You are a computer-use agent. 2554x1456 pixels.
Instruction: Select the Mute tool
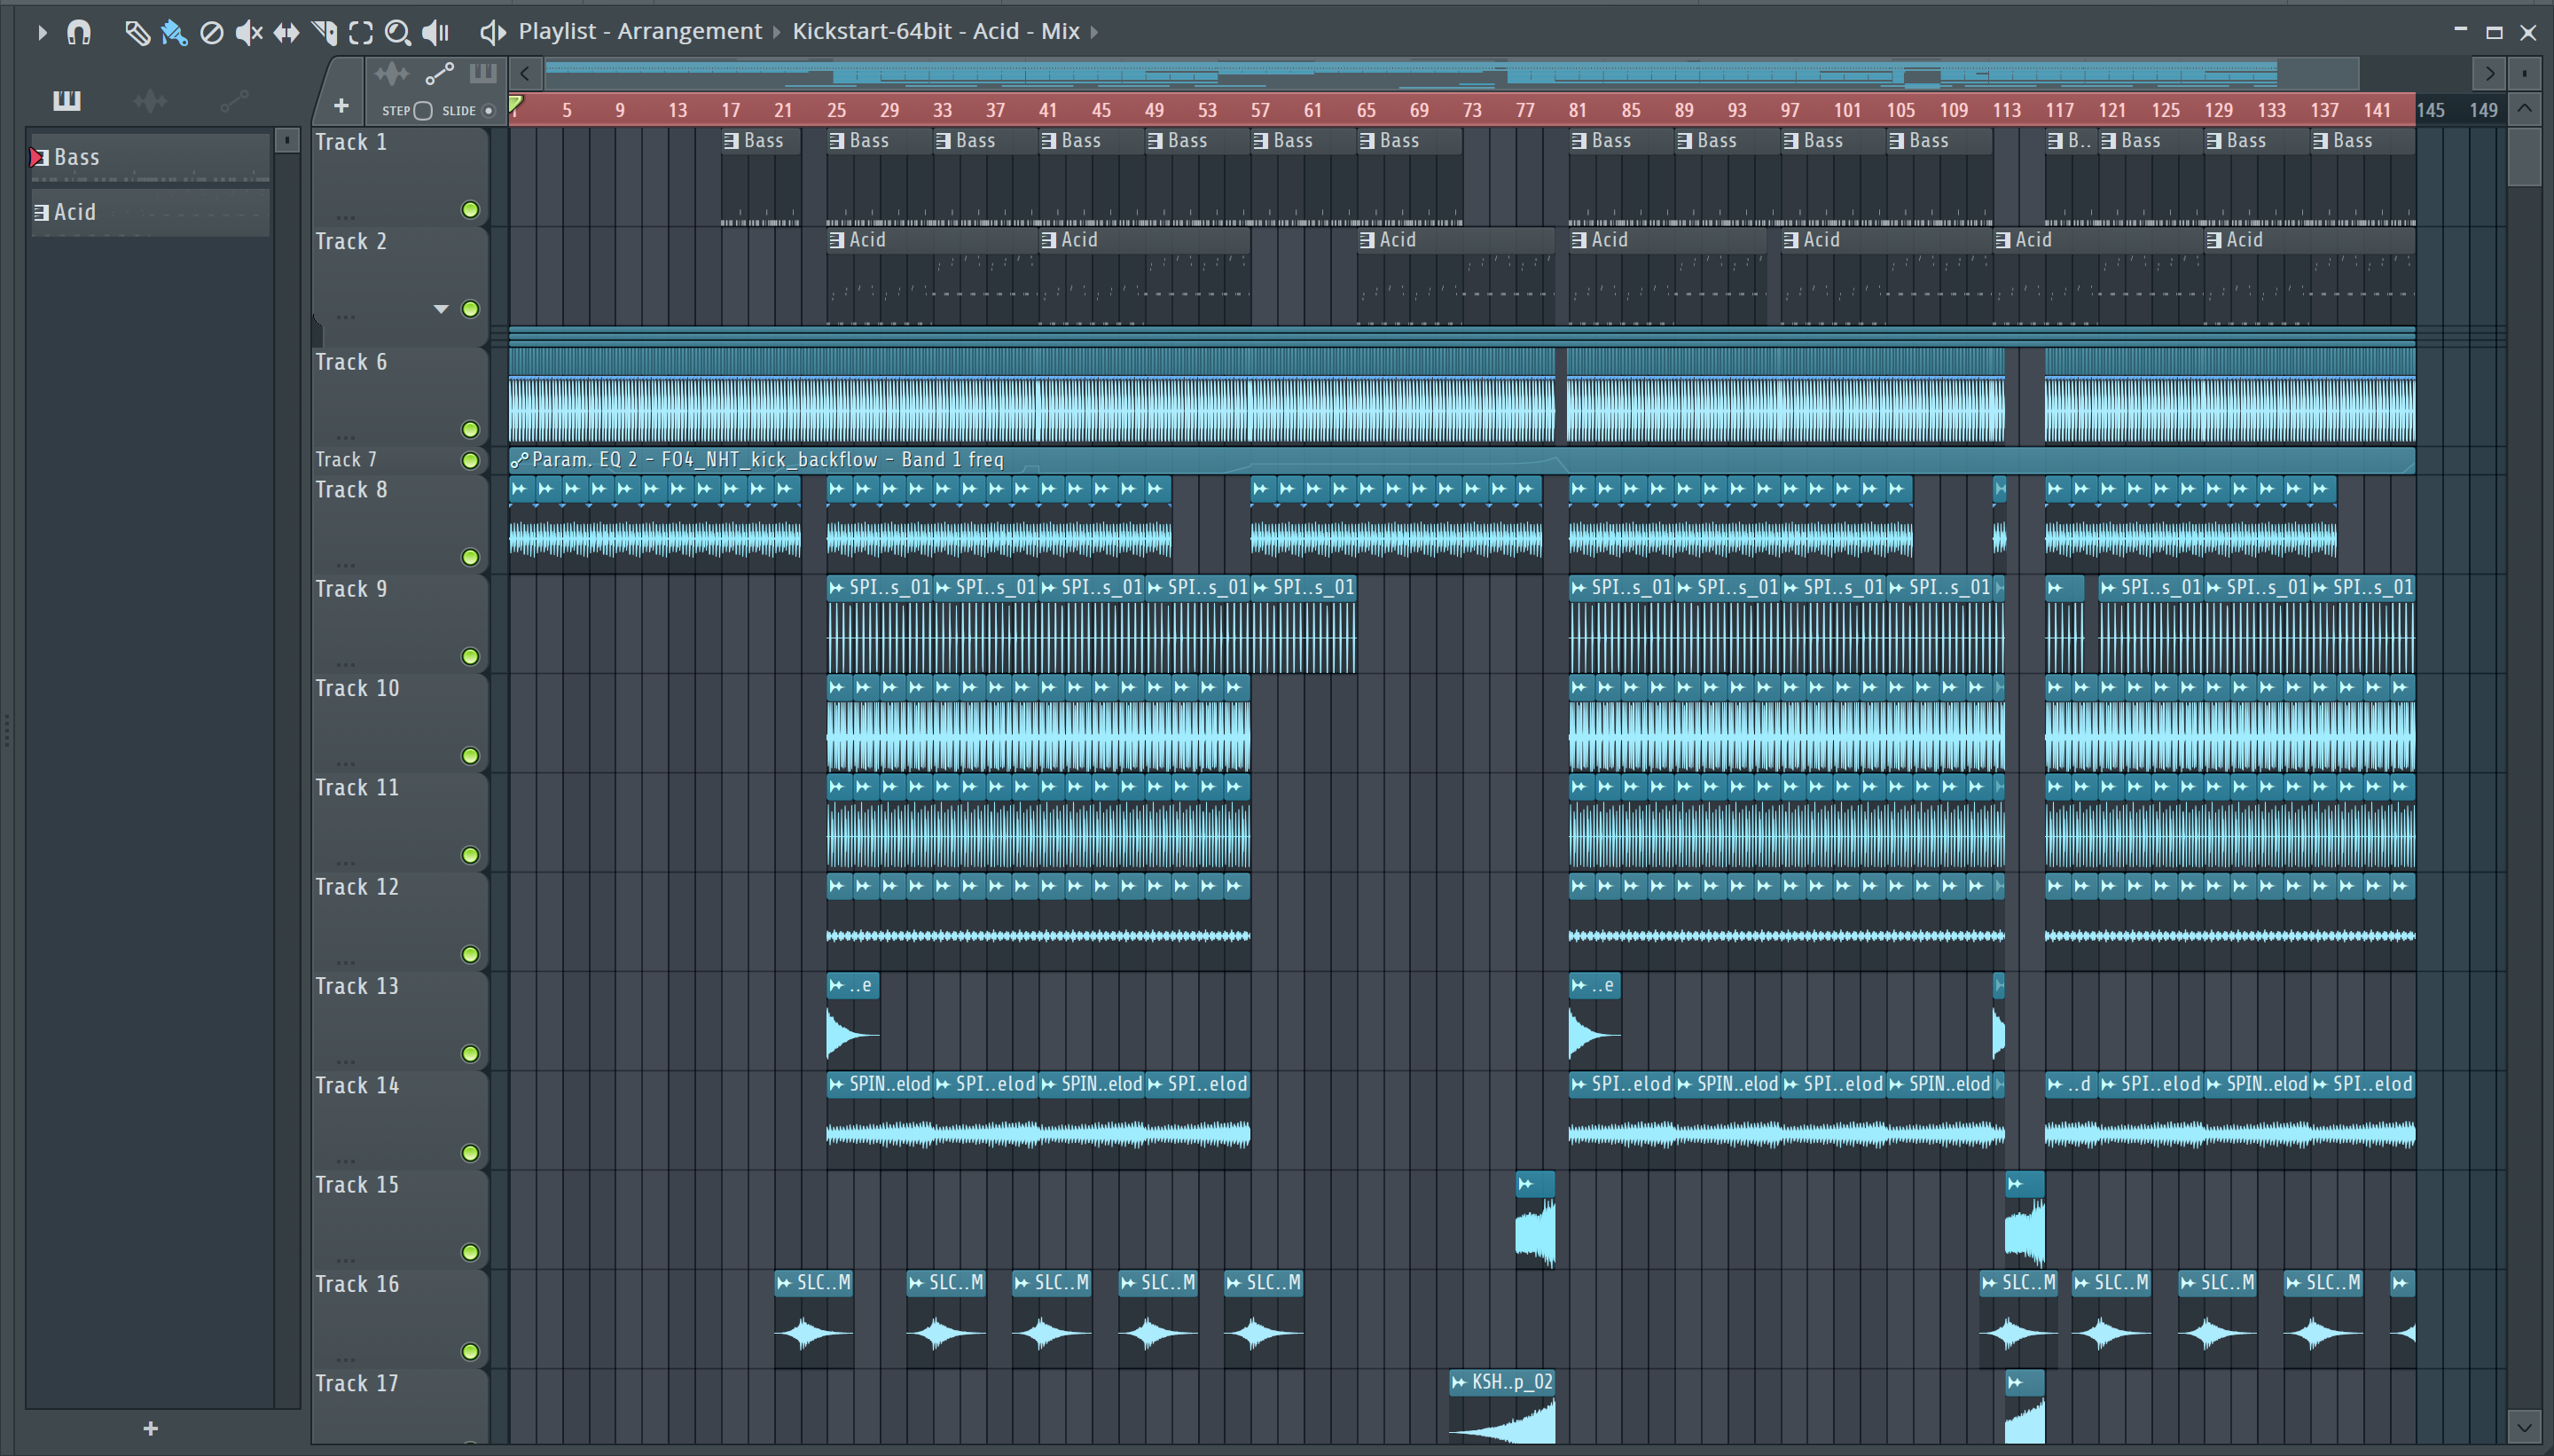248,33
